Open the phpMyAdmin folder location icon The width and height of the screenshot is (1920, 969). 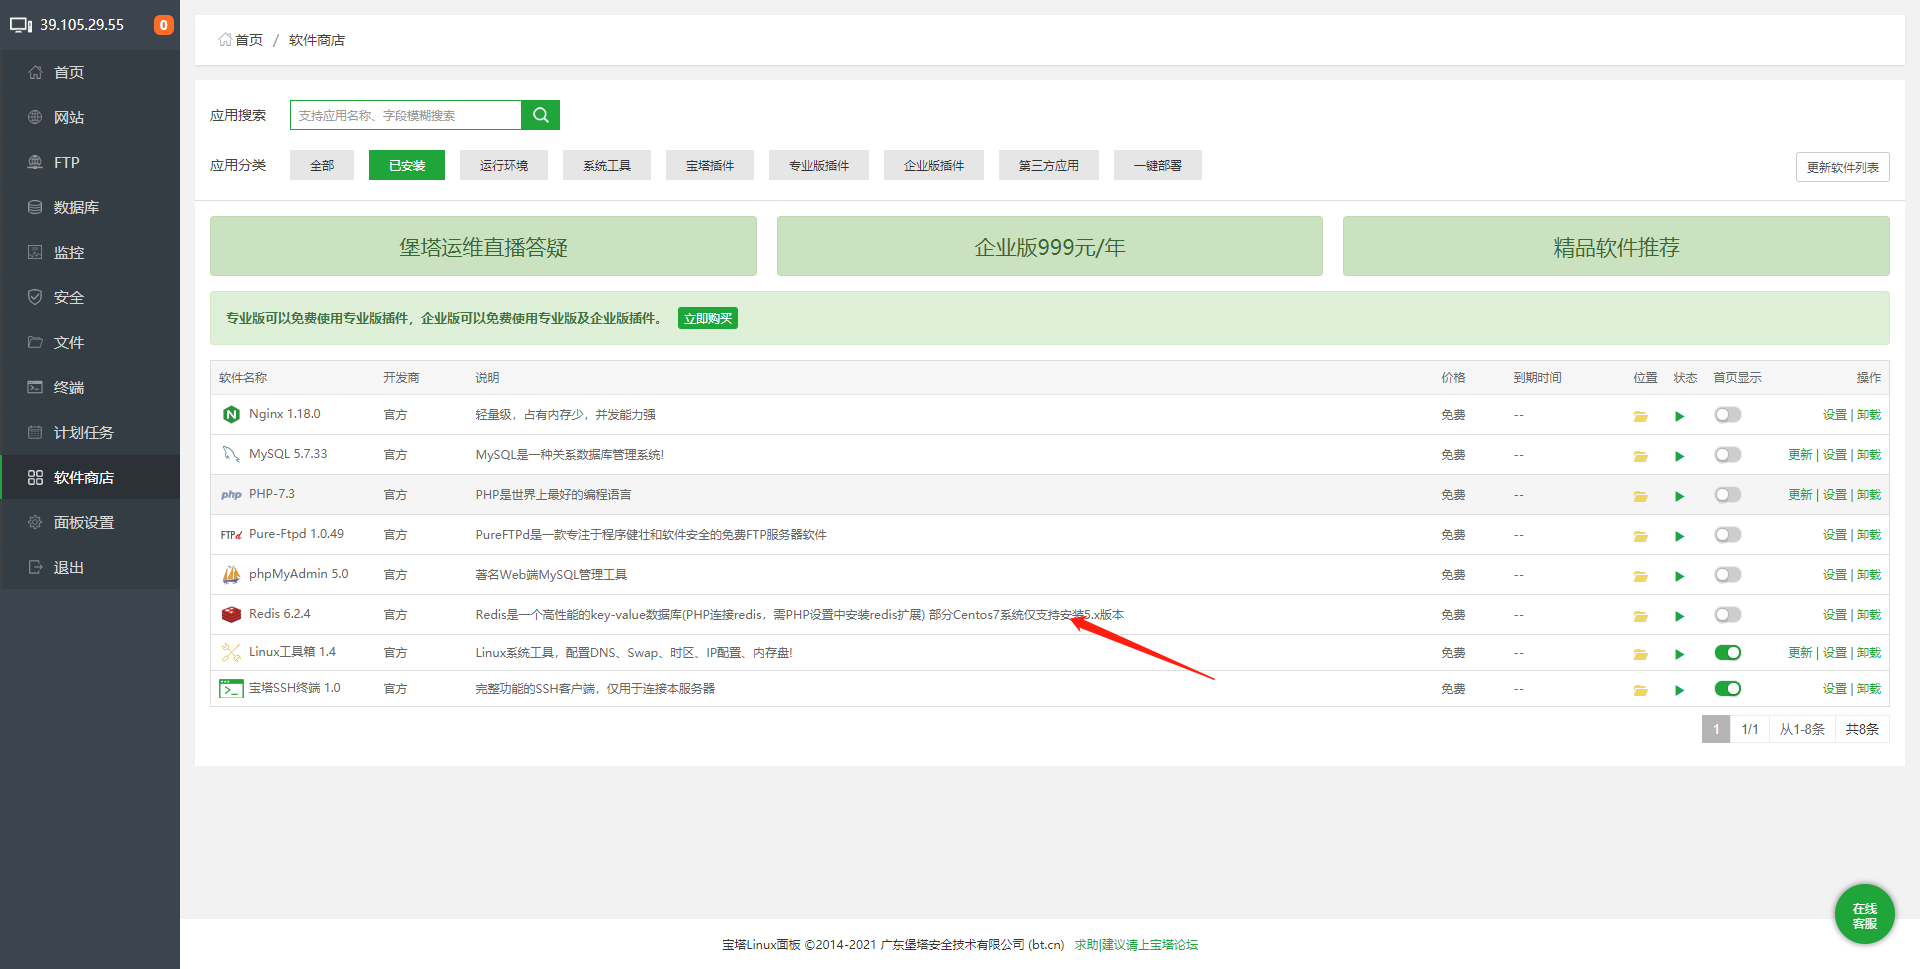click(1640, 576)
